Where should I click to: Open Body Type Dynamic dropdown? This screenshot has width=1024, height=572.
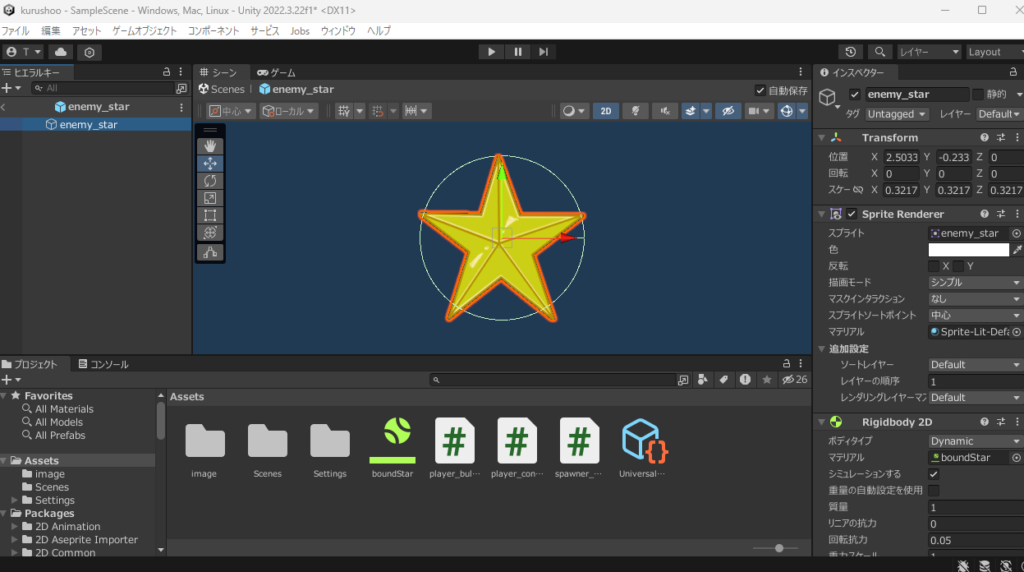click(976, 441)
